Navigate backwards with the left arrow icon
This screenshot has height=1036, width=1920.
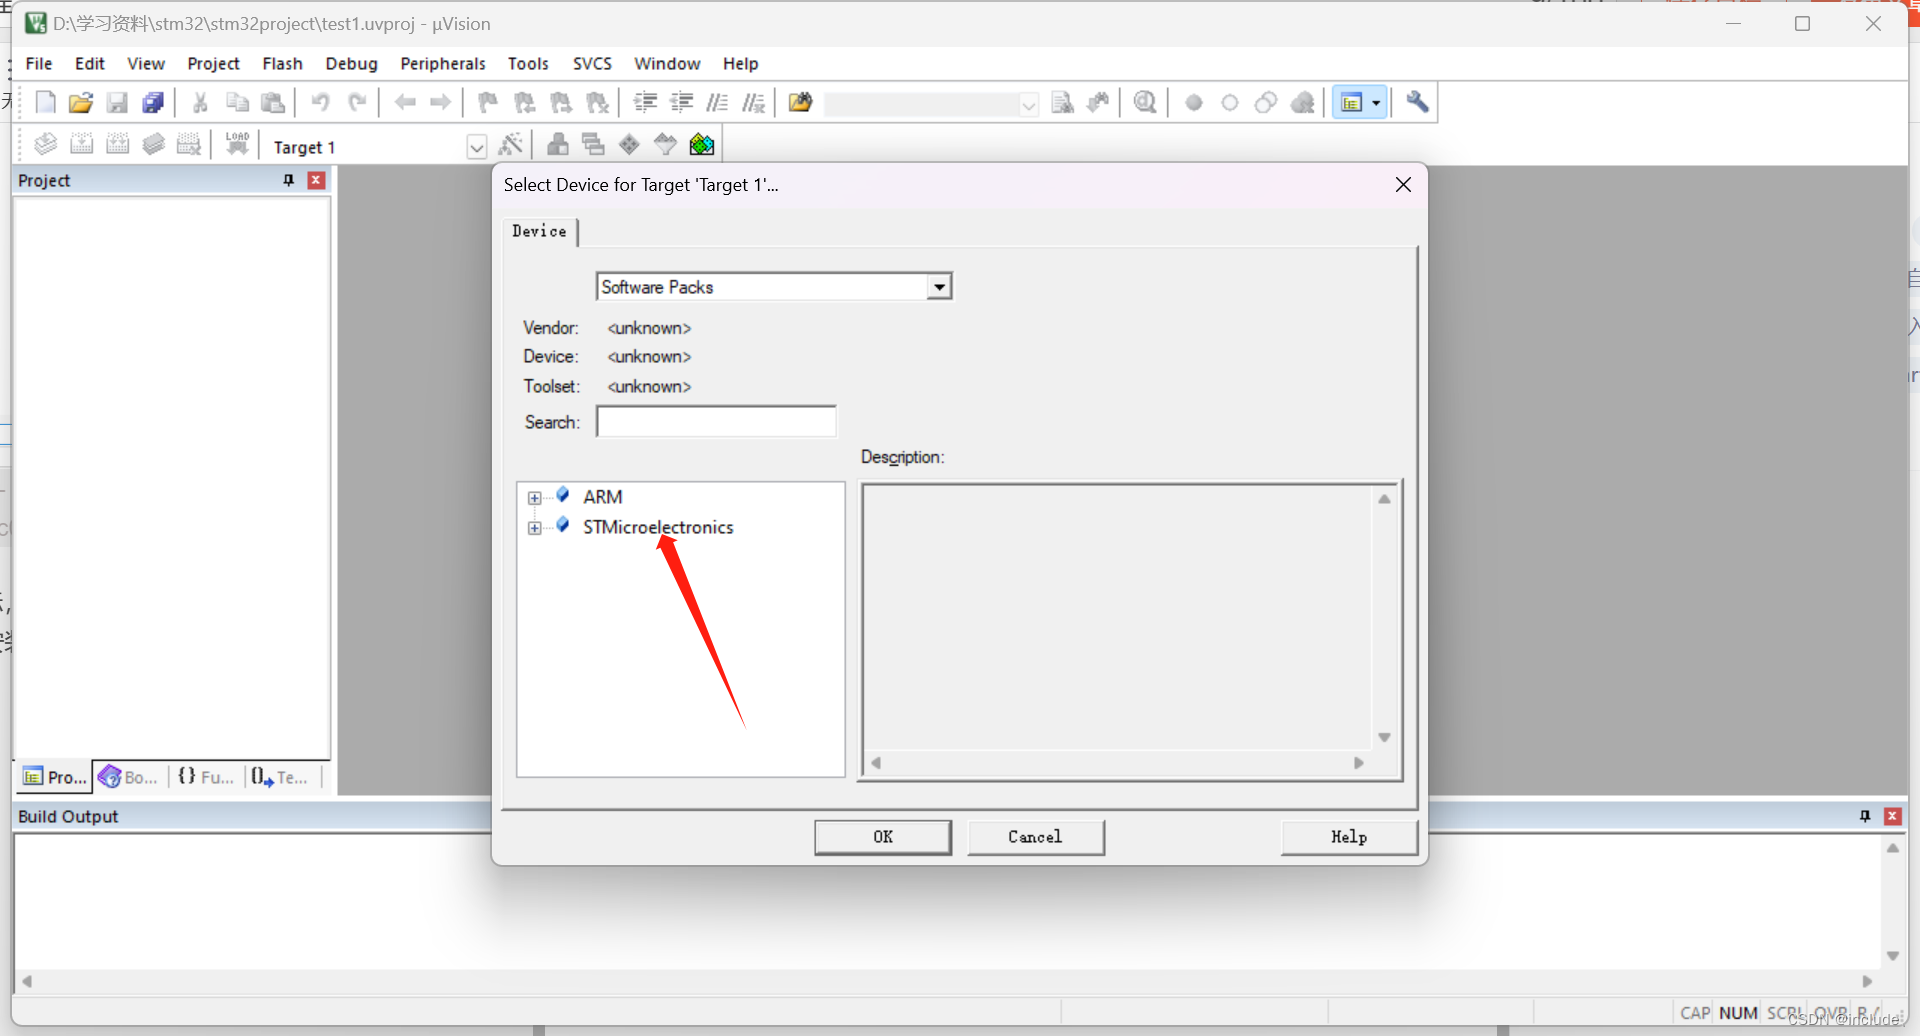[x=405, y=102]
